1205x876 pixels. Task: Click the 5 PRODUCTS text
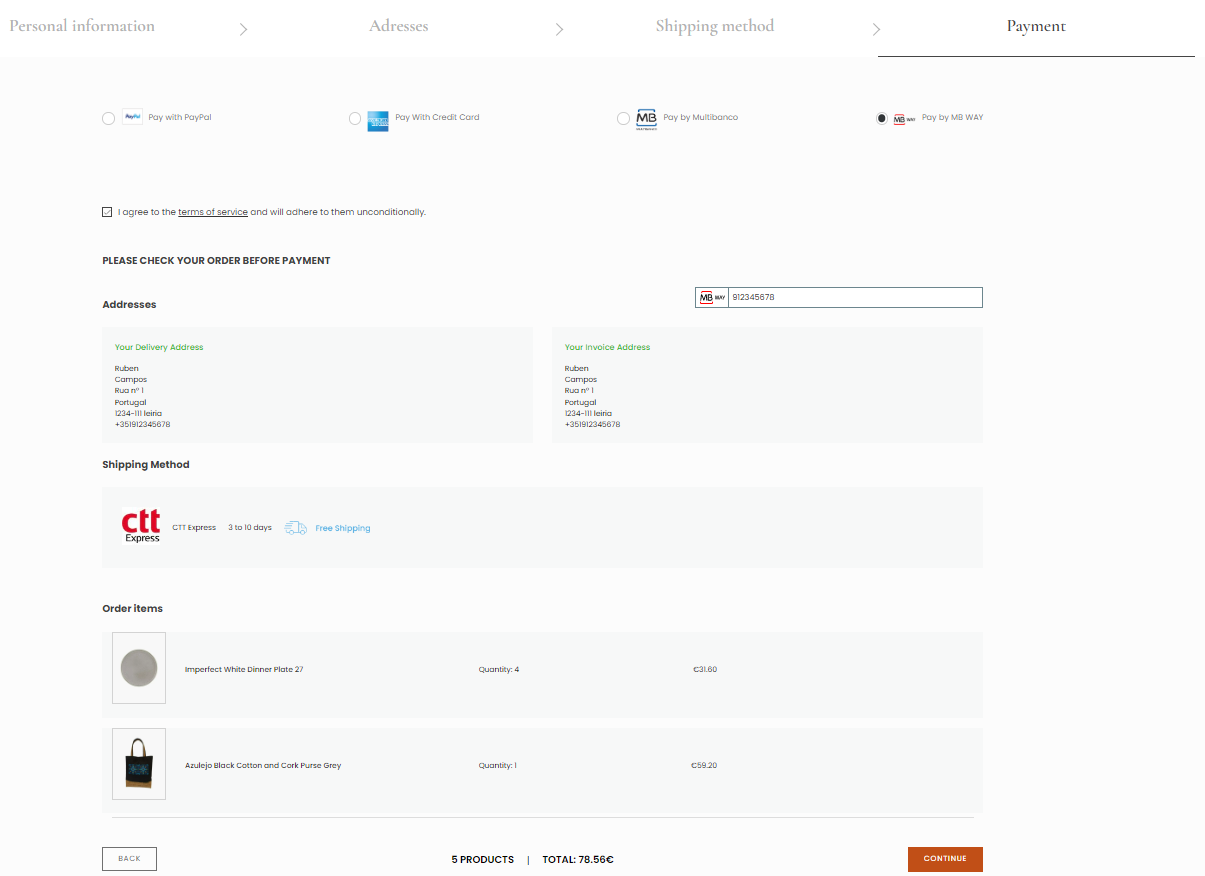(x=483, y=860)
